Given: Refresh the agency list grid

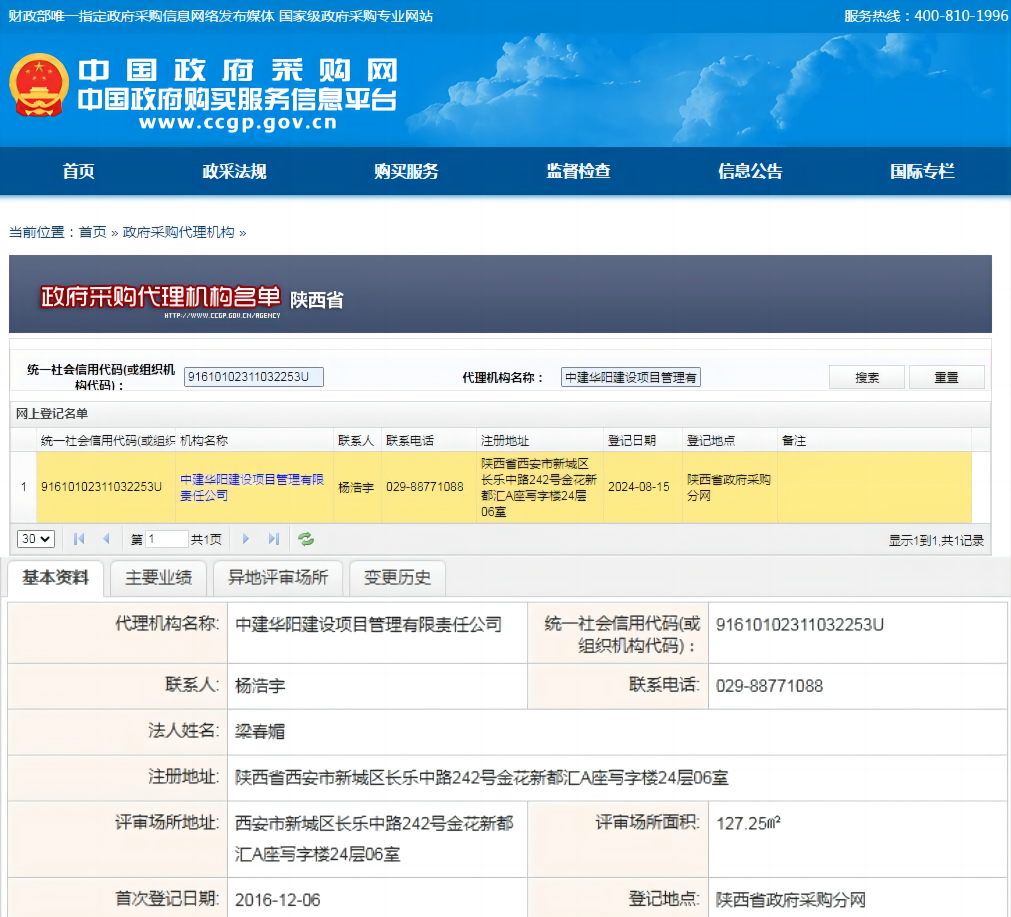Looking at the screenshot, I should [x=306, y=539].
